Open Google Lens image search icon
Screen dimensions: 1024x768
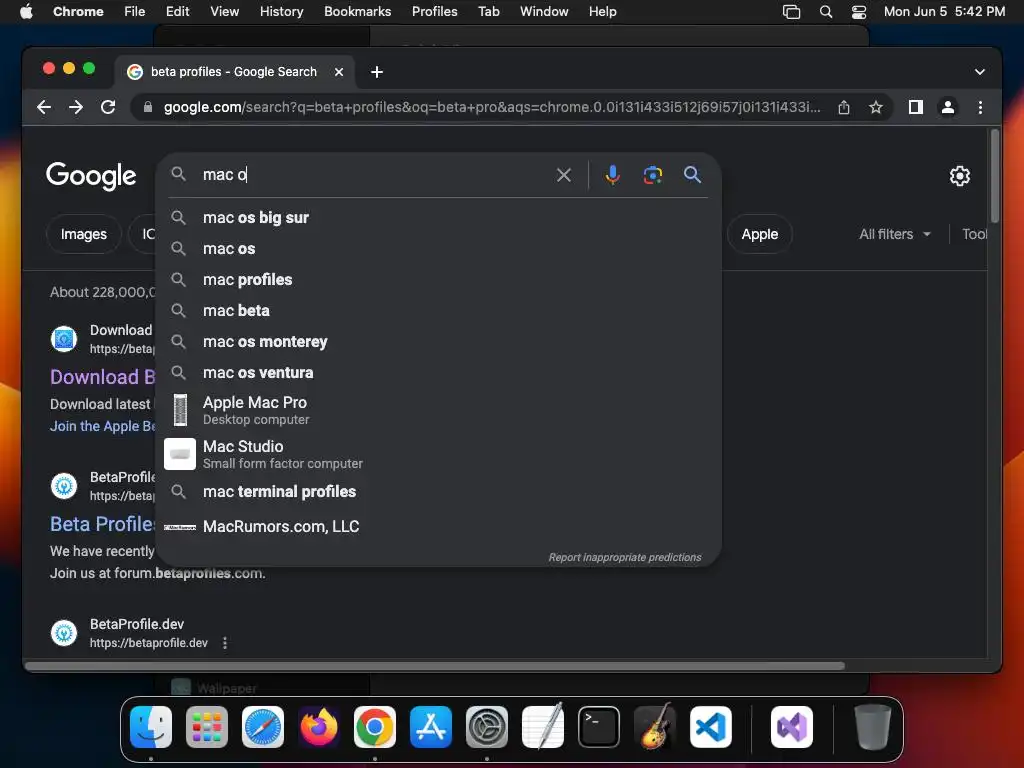(652, 174)
